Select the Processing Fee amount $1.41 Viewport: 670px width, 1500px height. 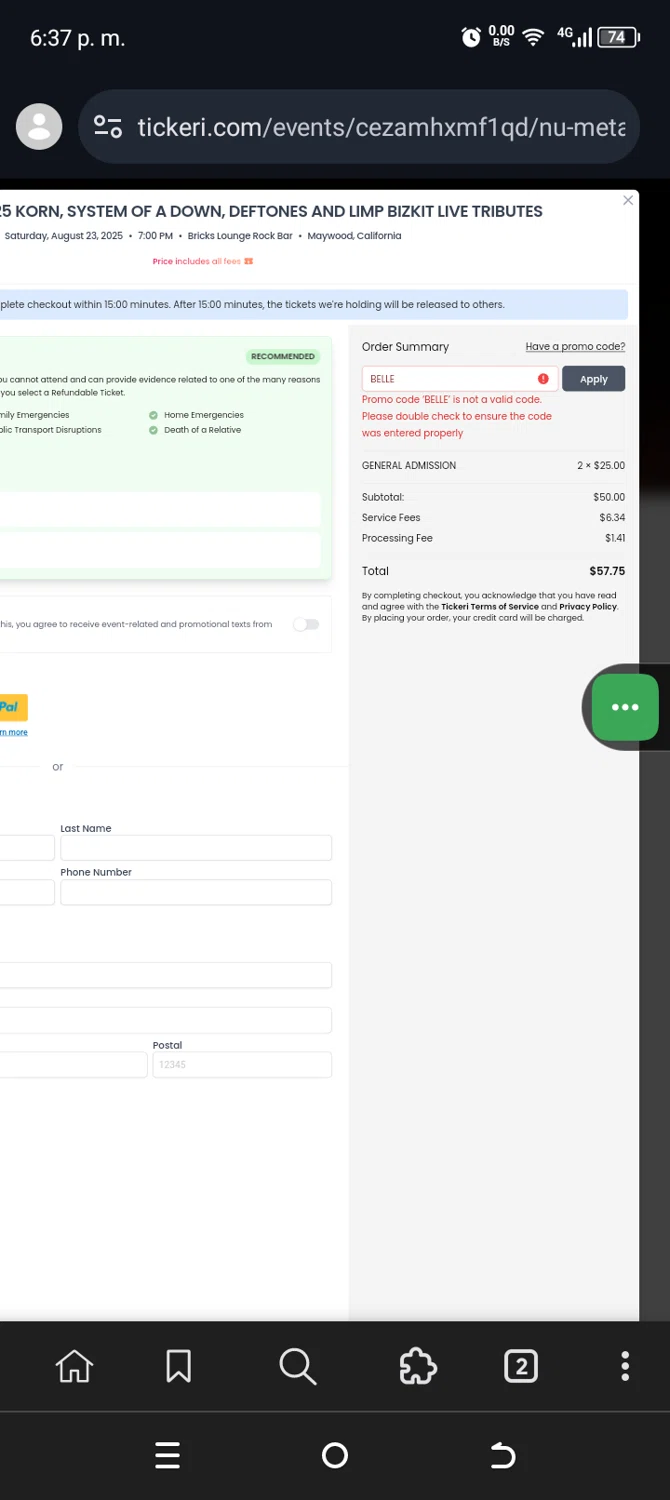[615, 538]
